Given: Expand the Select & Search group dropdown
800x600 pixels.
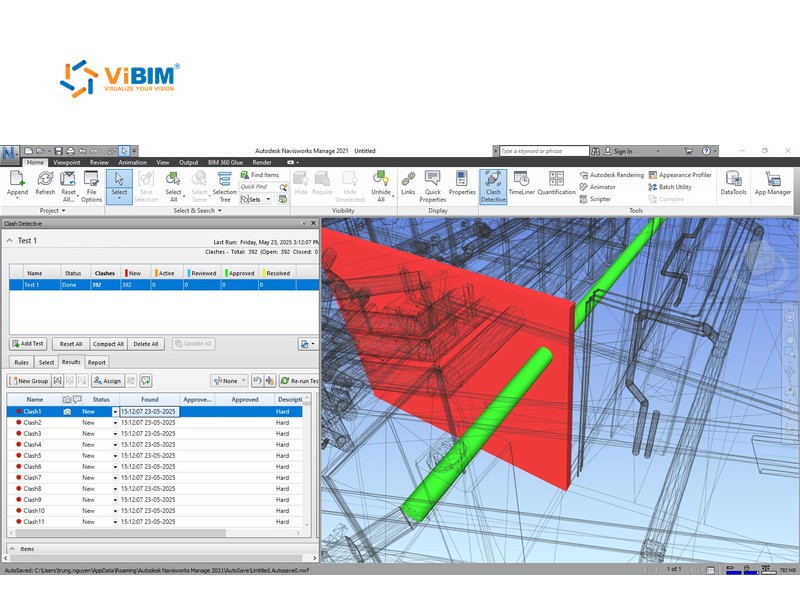Looking at the screenshot, I should tap(197, 210).
